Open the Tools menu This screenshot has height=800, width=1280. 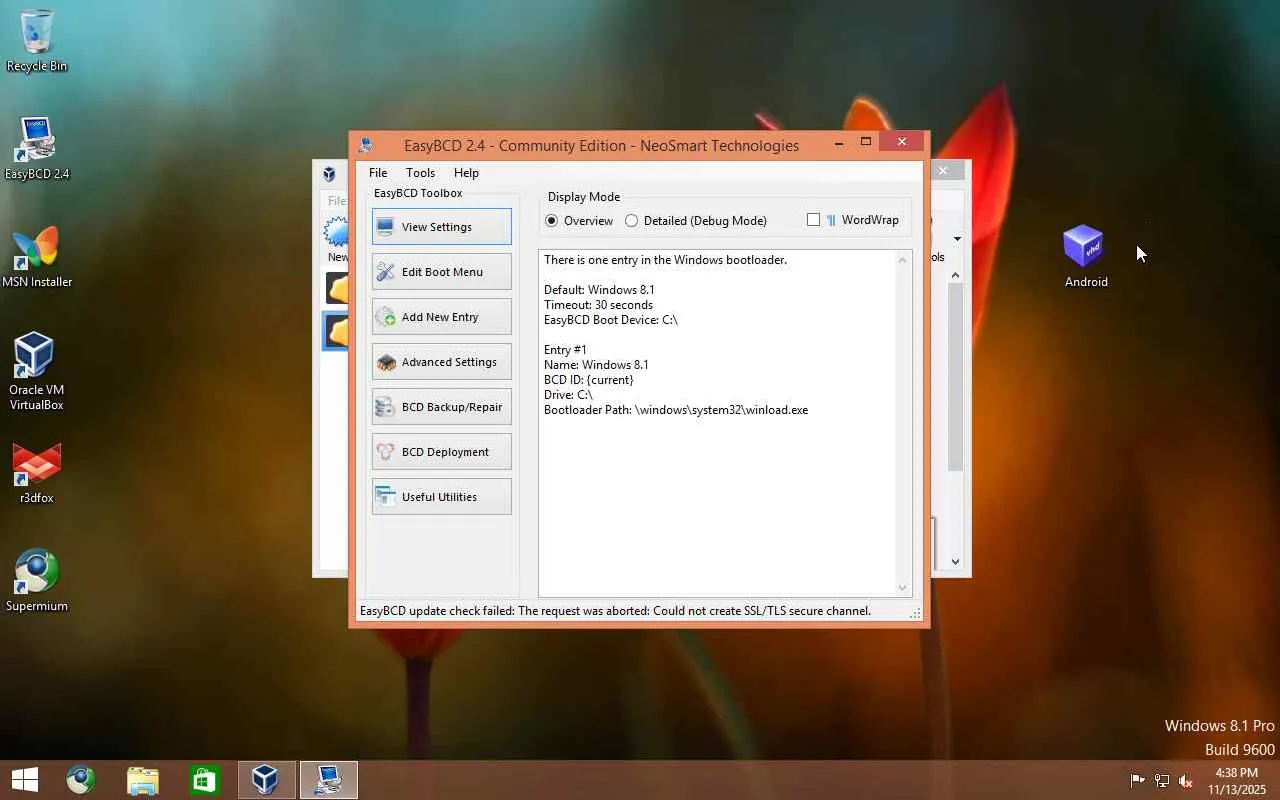(420, 173)
